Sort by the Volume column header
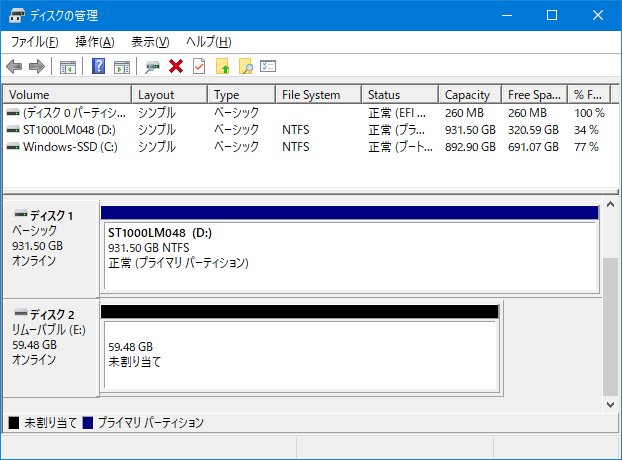The image size is (622, 460). tap(67, 95)
